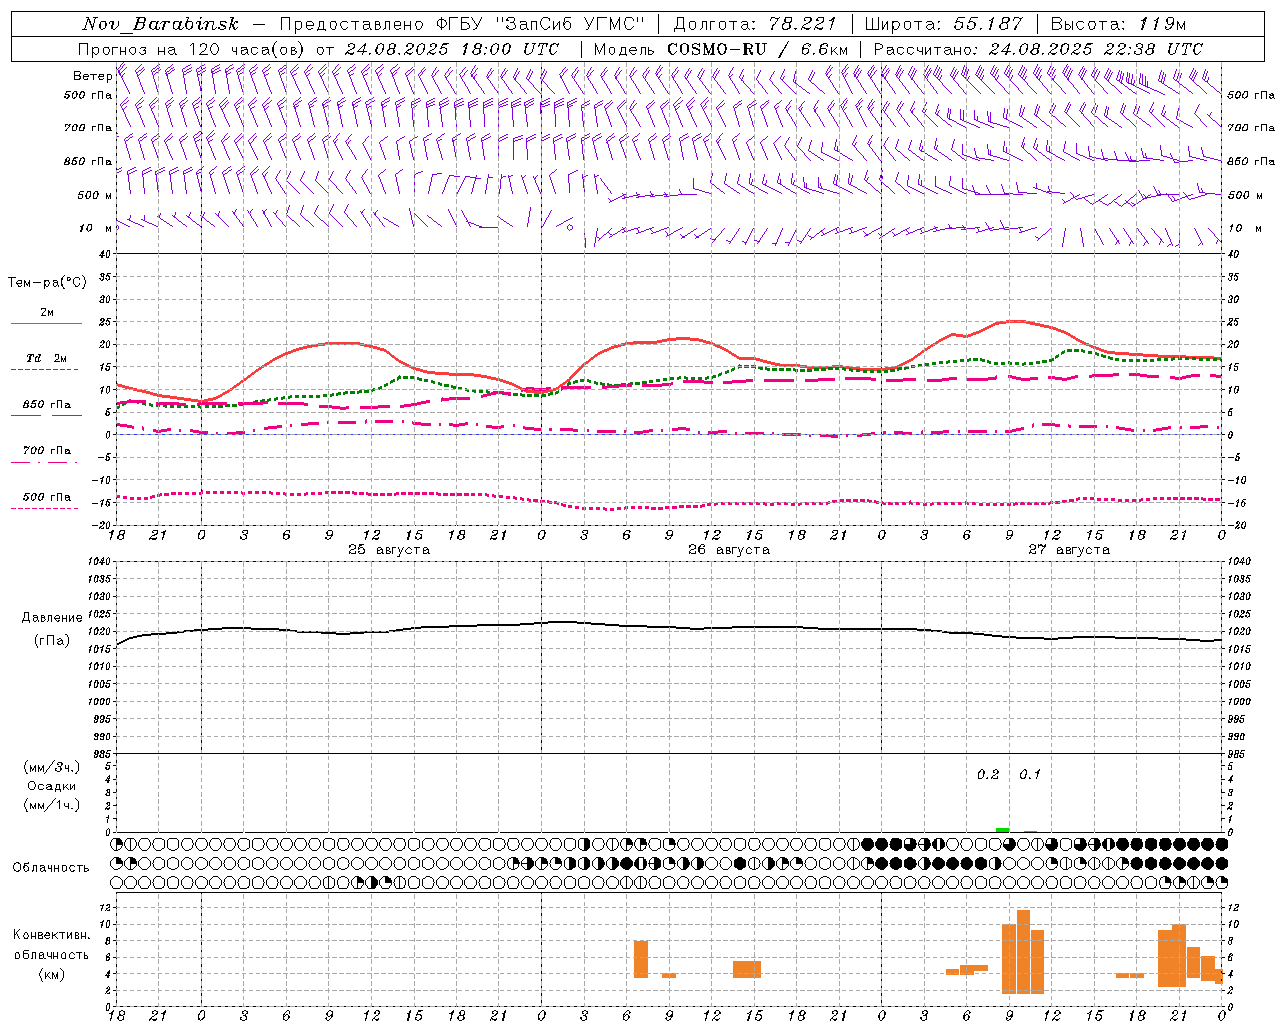Click the 25 августа date label
1280x1024 pixels.
[389, 550]
